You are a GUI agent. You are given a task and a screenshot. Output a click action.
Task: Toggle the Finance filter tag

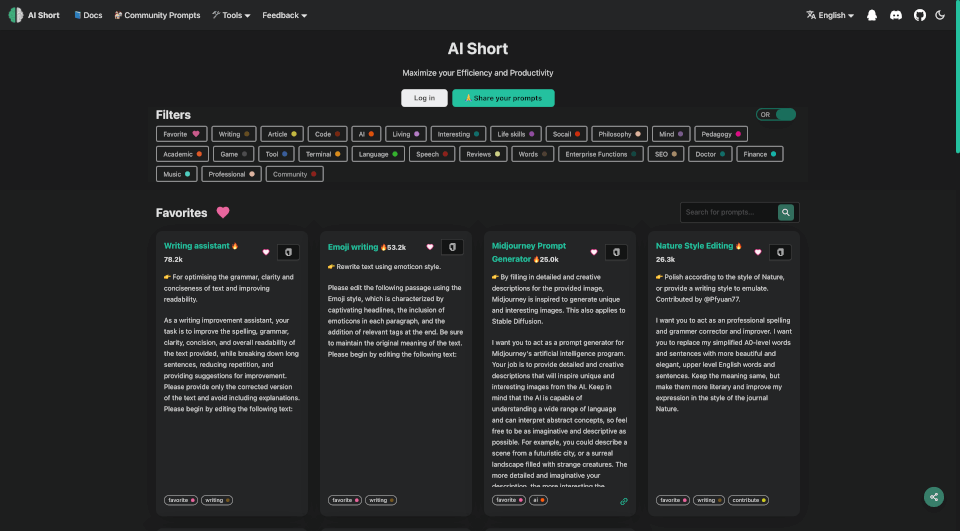(760, 154)
